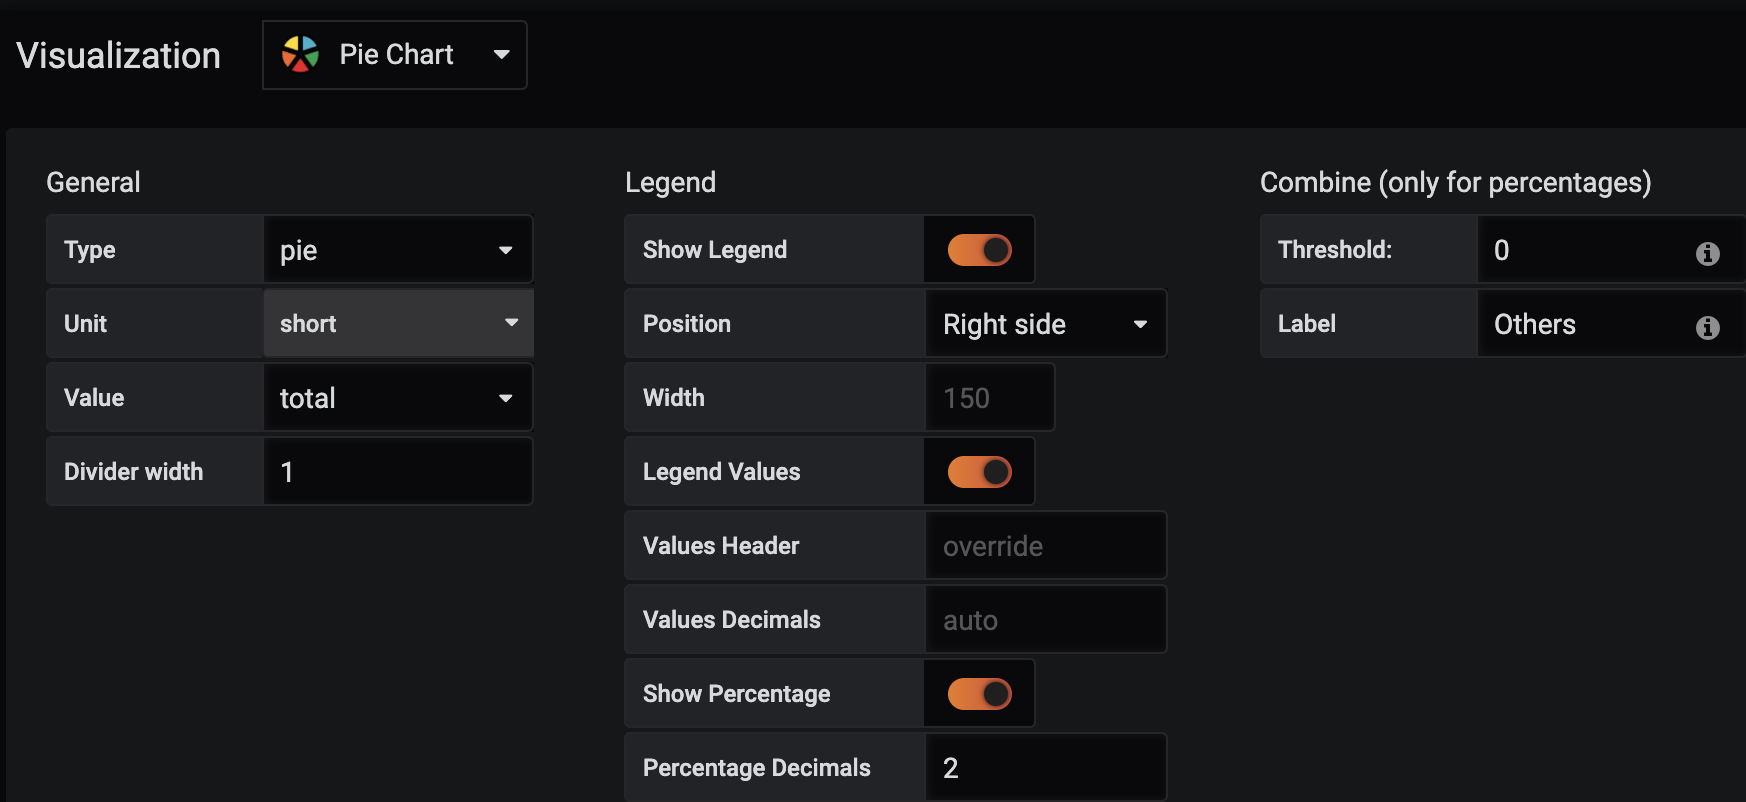Click the Threshold value input
Viewport: 1746px width, 802px height.
coord(1611,250)
